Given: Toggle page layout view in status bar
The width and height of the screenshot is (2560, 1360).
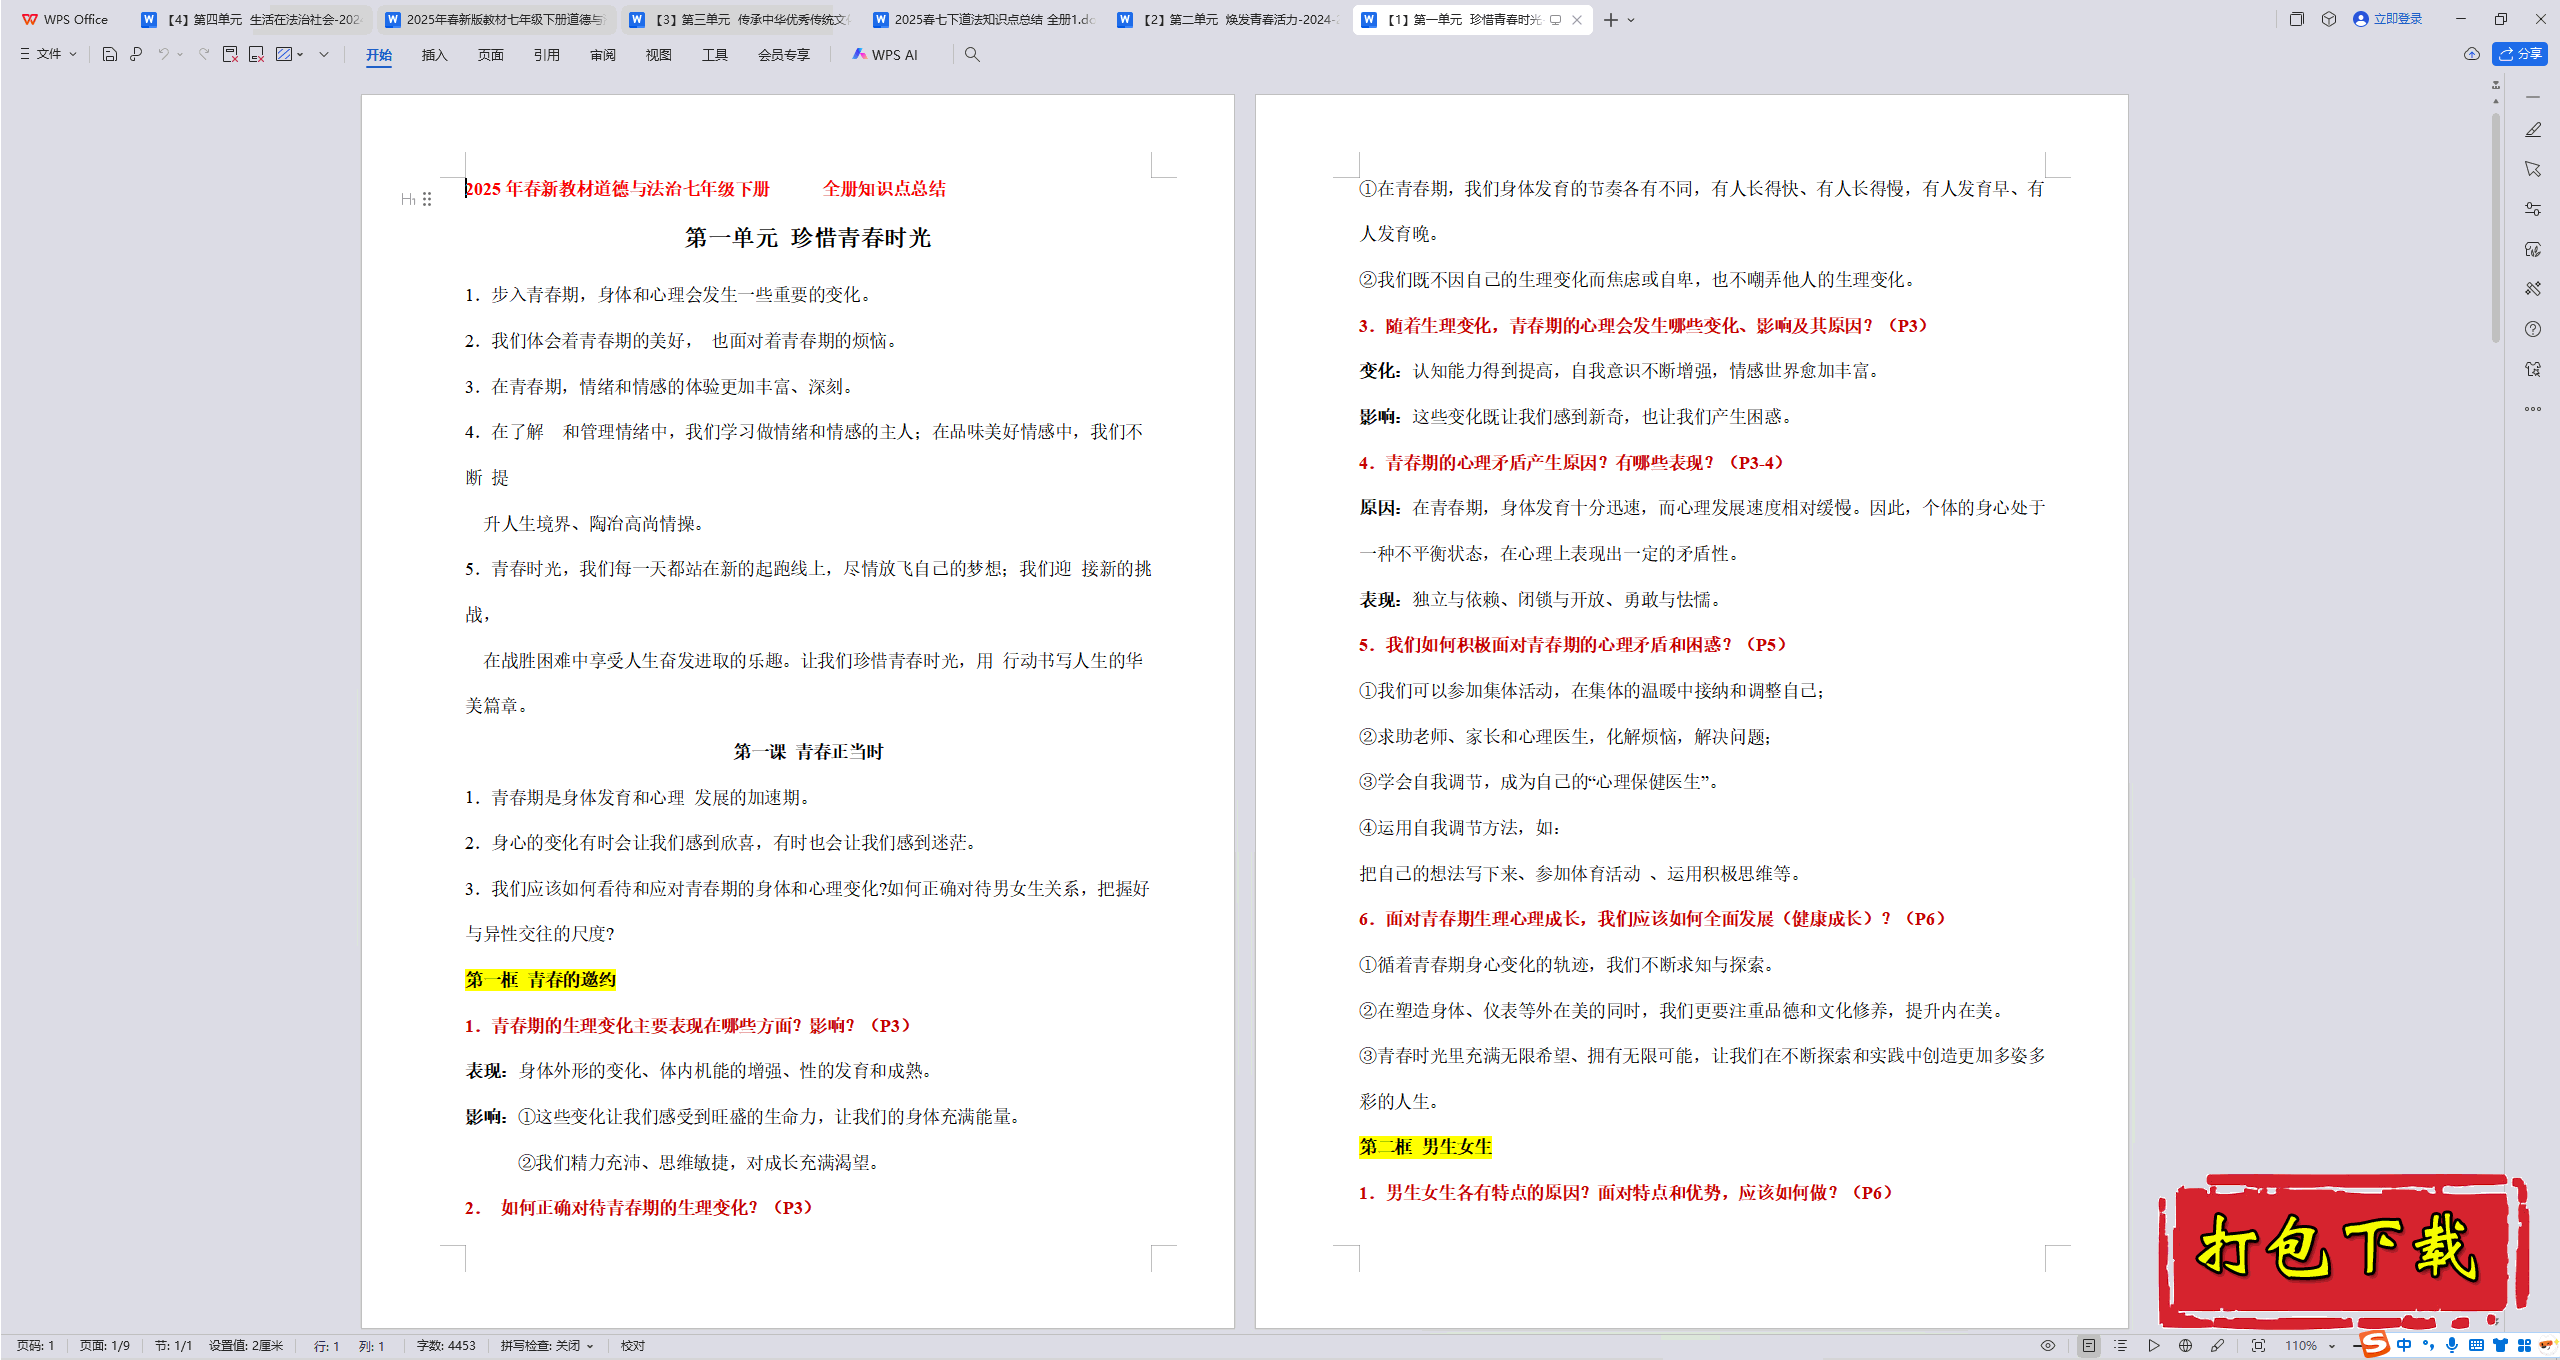Looking at the screenshot, I should pyautogui.click(x=2089, y=1346).
